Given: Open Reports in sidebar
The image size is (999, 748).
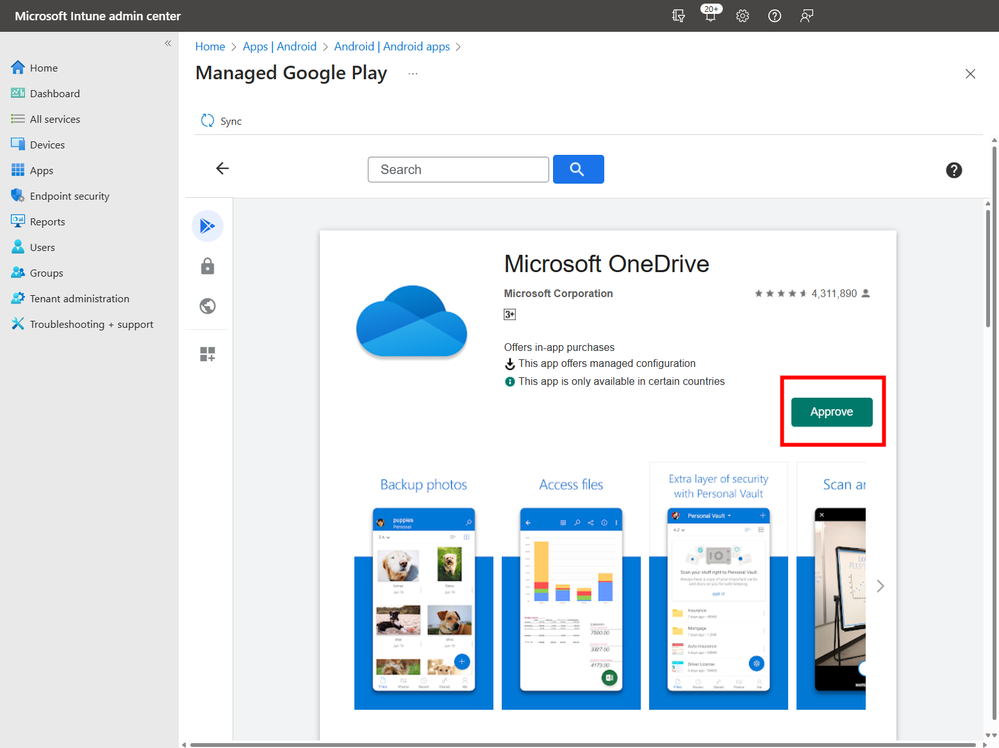Looking at the screenshot, I should [38, 221].
